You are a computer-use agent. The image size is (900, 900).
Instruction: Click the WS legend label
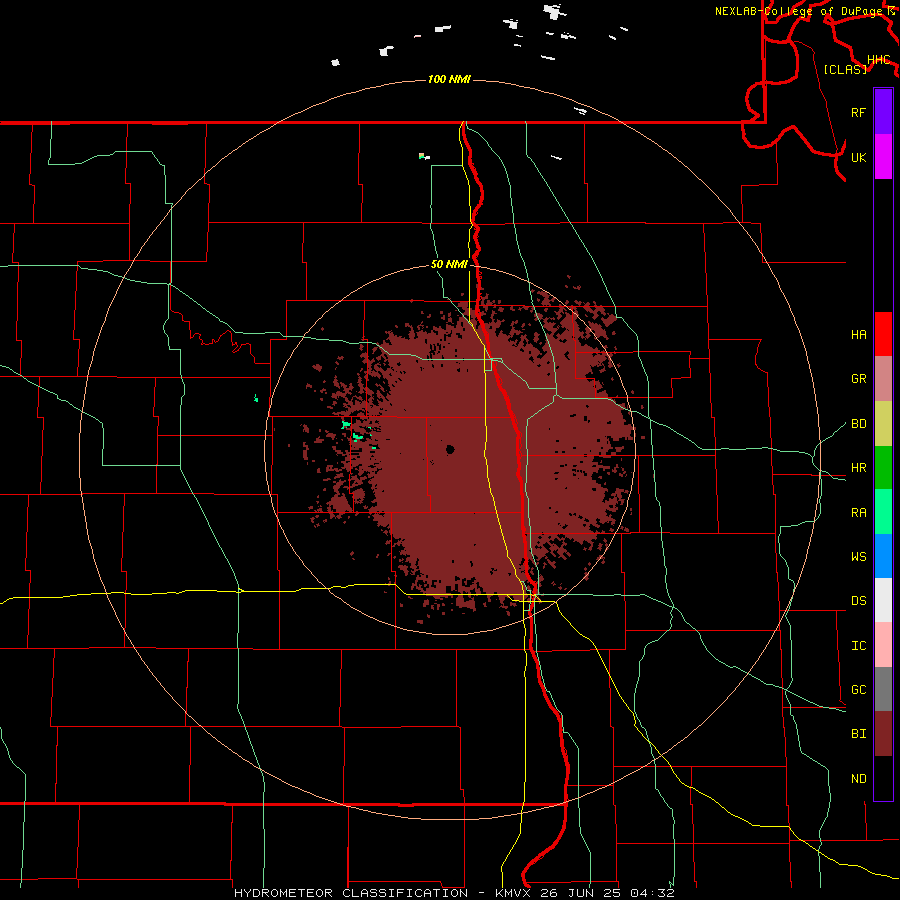[858, 557]
